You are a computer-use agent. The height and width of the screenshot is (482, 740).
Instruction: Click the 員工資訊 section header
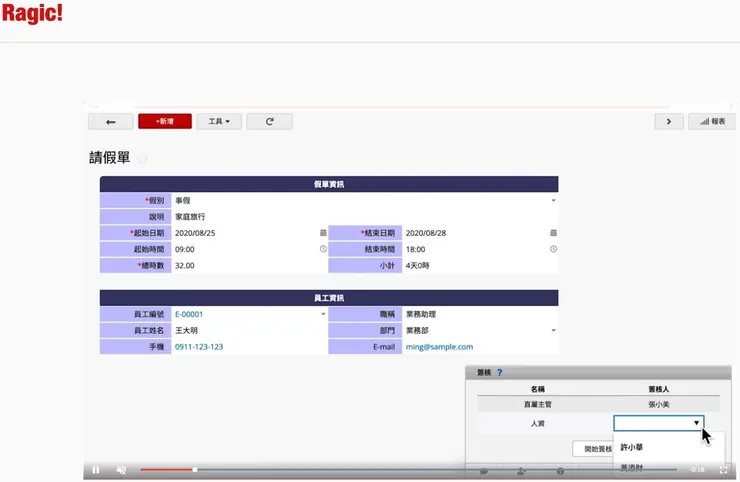(x=329, y=298)
